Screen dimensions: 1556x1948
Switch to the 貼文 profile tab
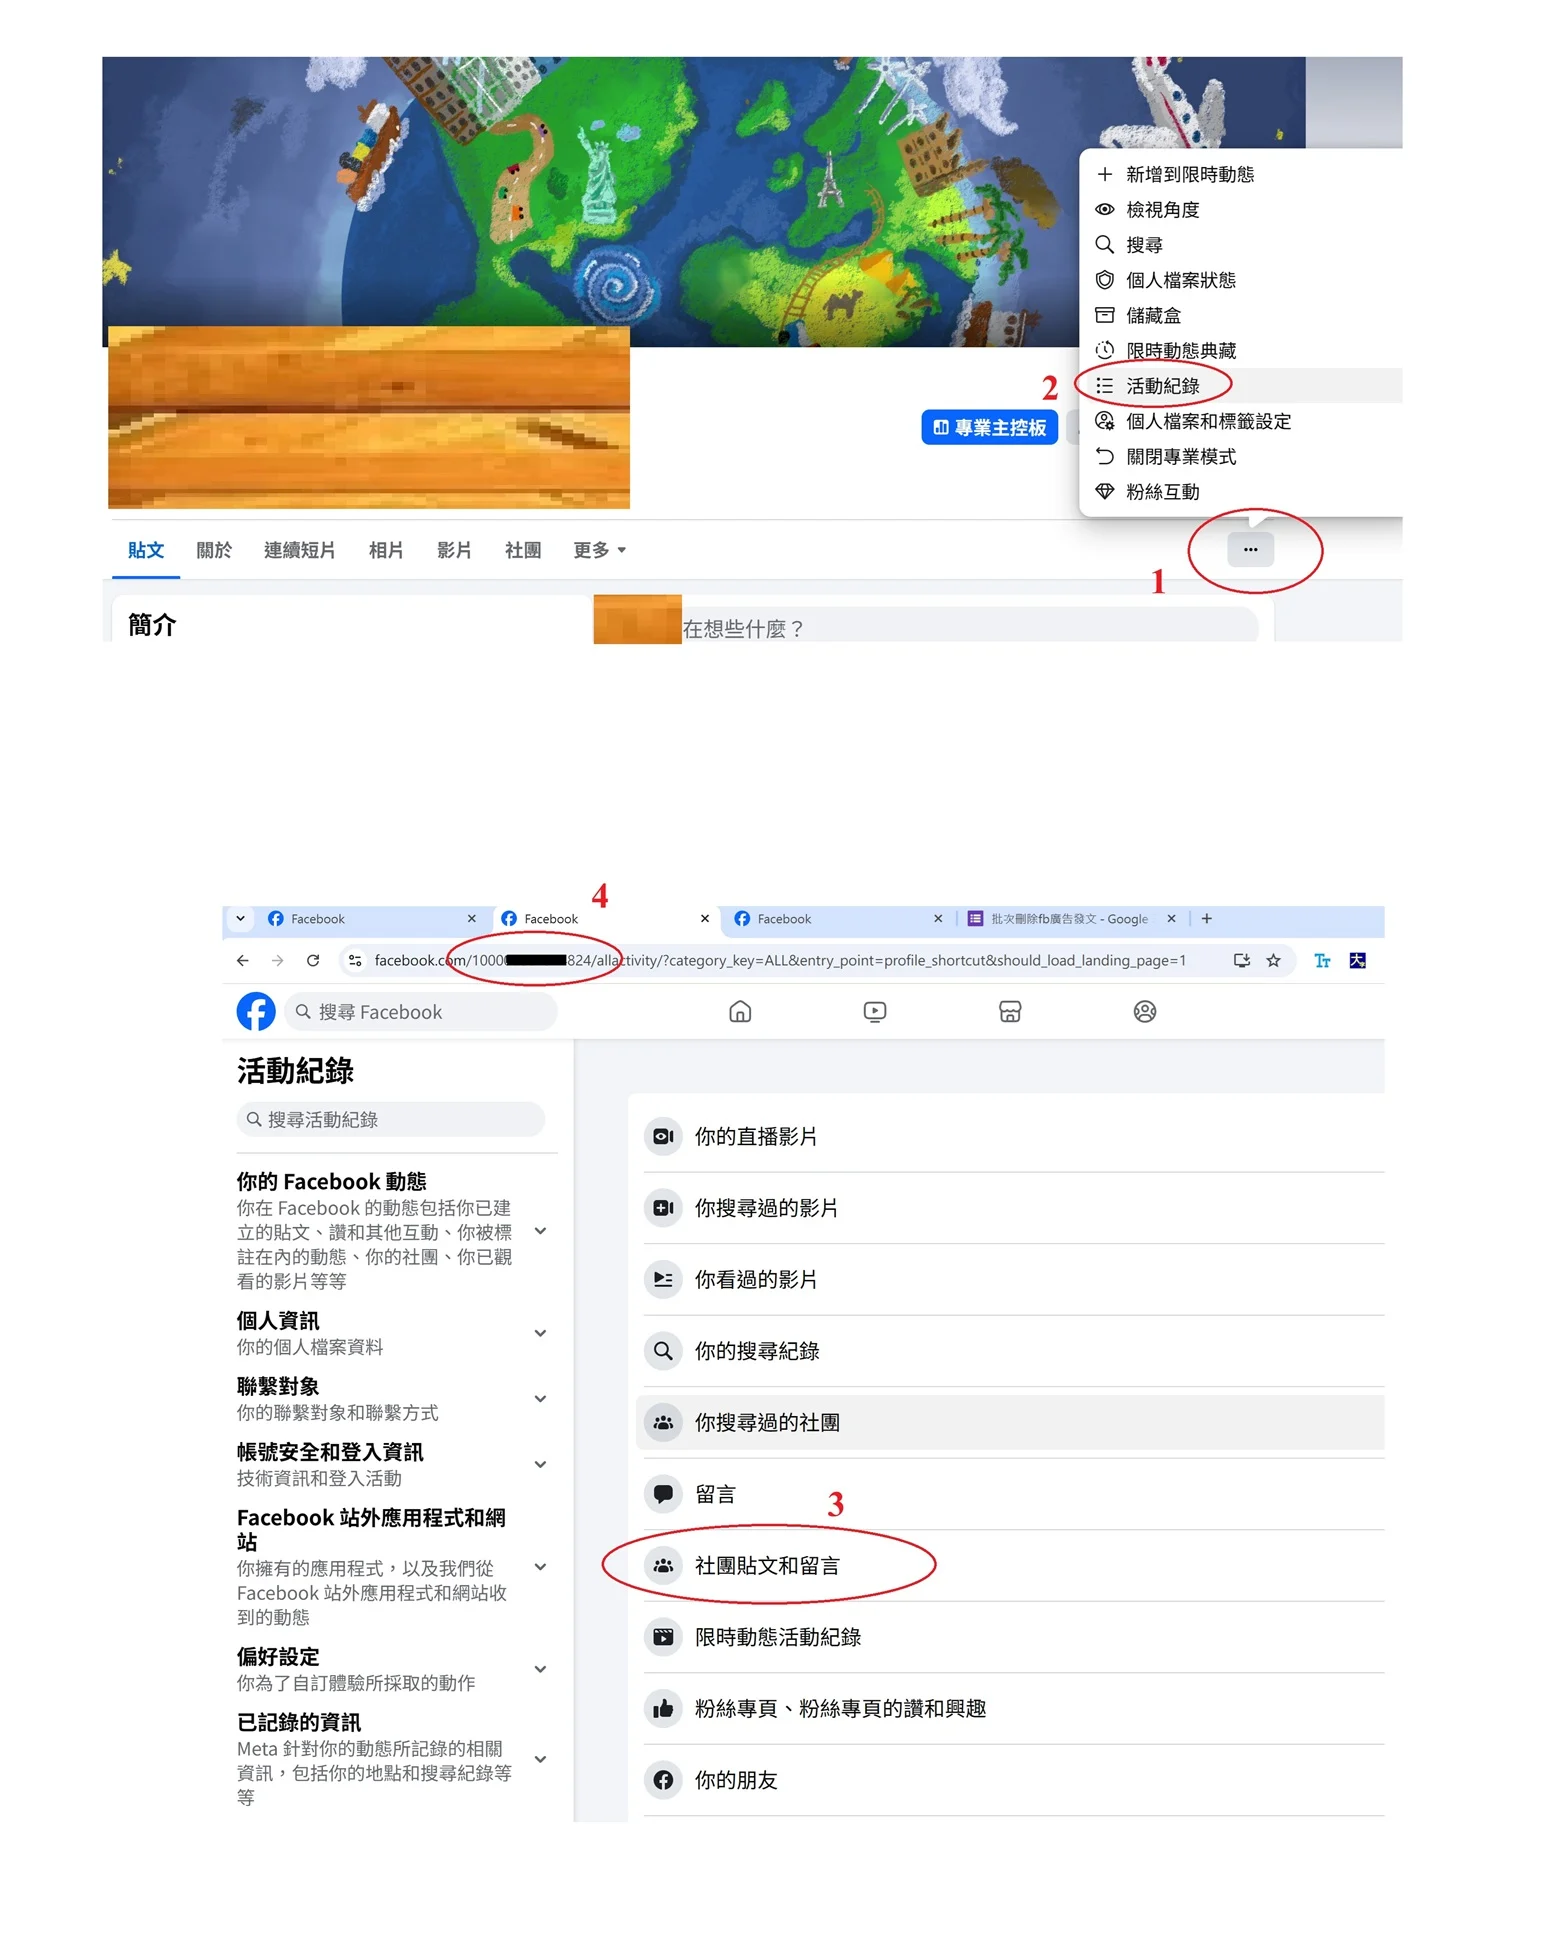[x=146, y=550]
